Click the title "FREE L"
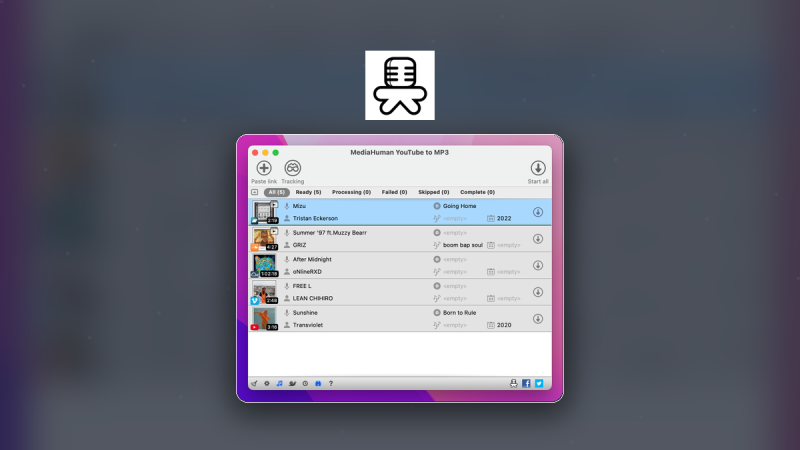This screenshot has height=450, width=800. [x=302, y=286]
